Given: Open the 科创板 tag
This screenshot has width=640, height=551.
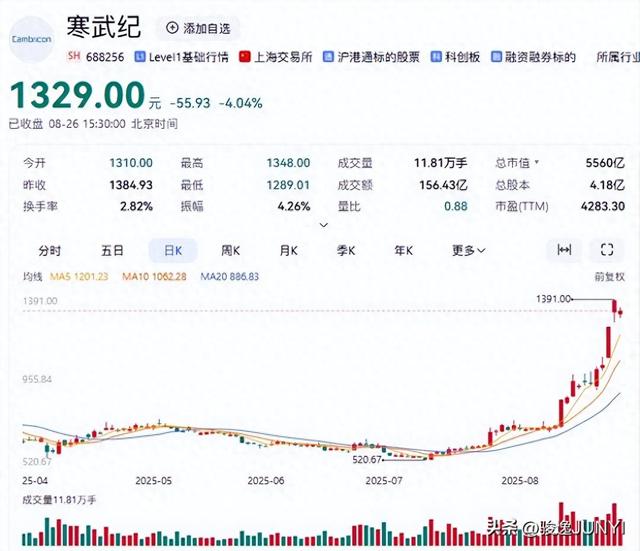Looking at the screenshot, I should [456, 57].
